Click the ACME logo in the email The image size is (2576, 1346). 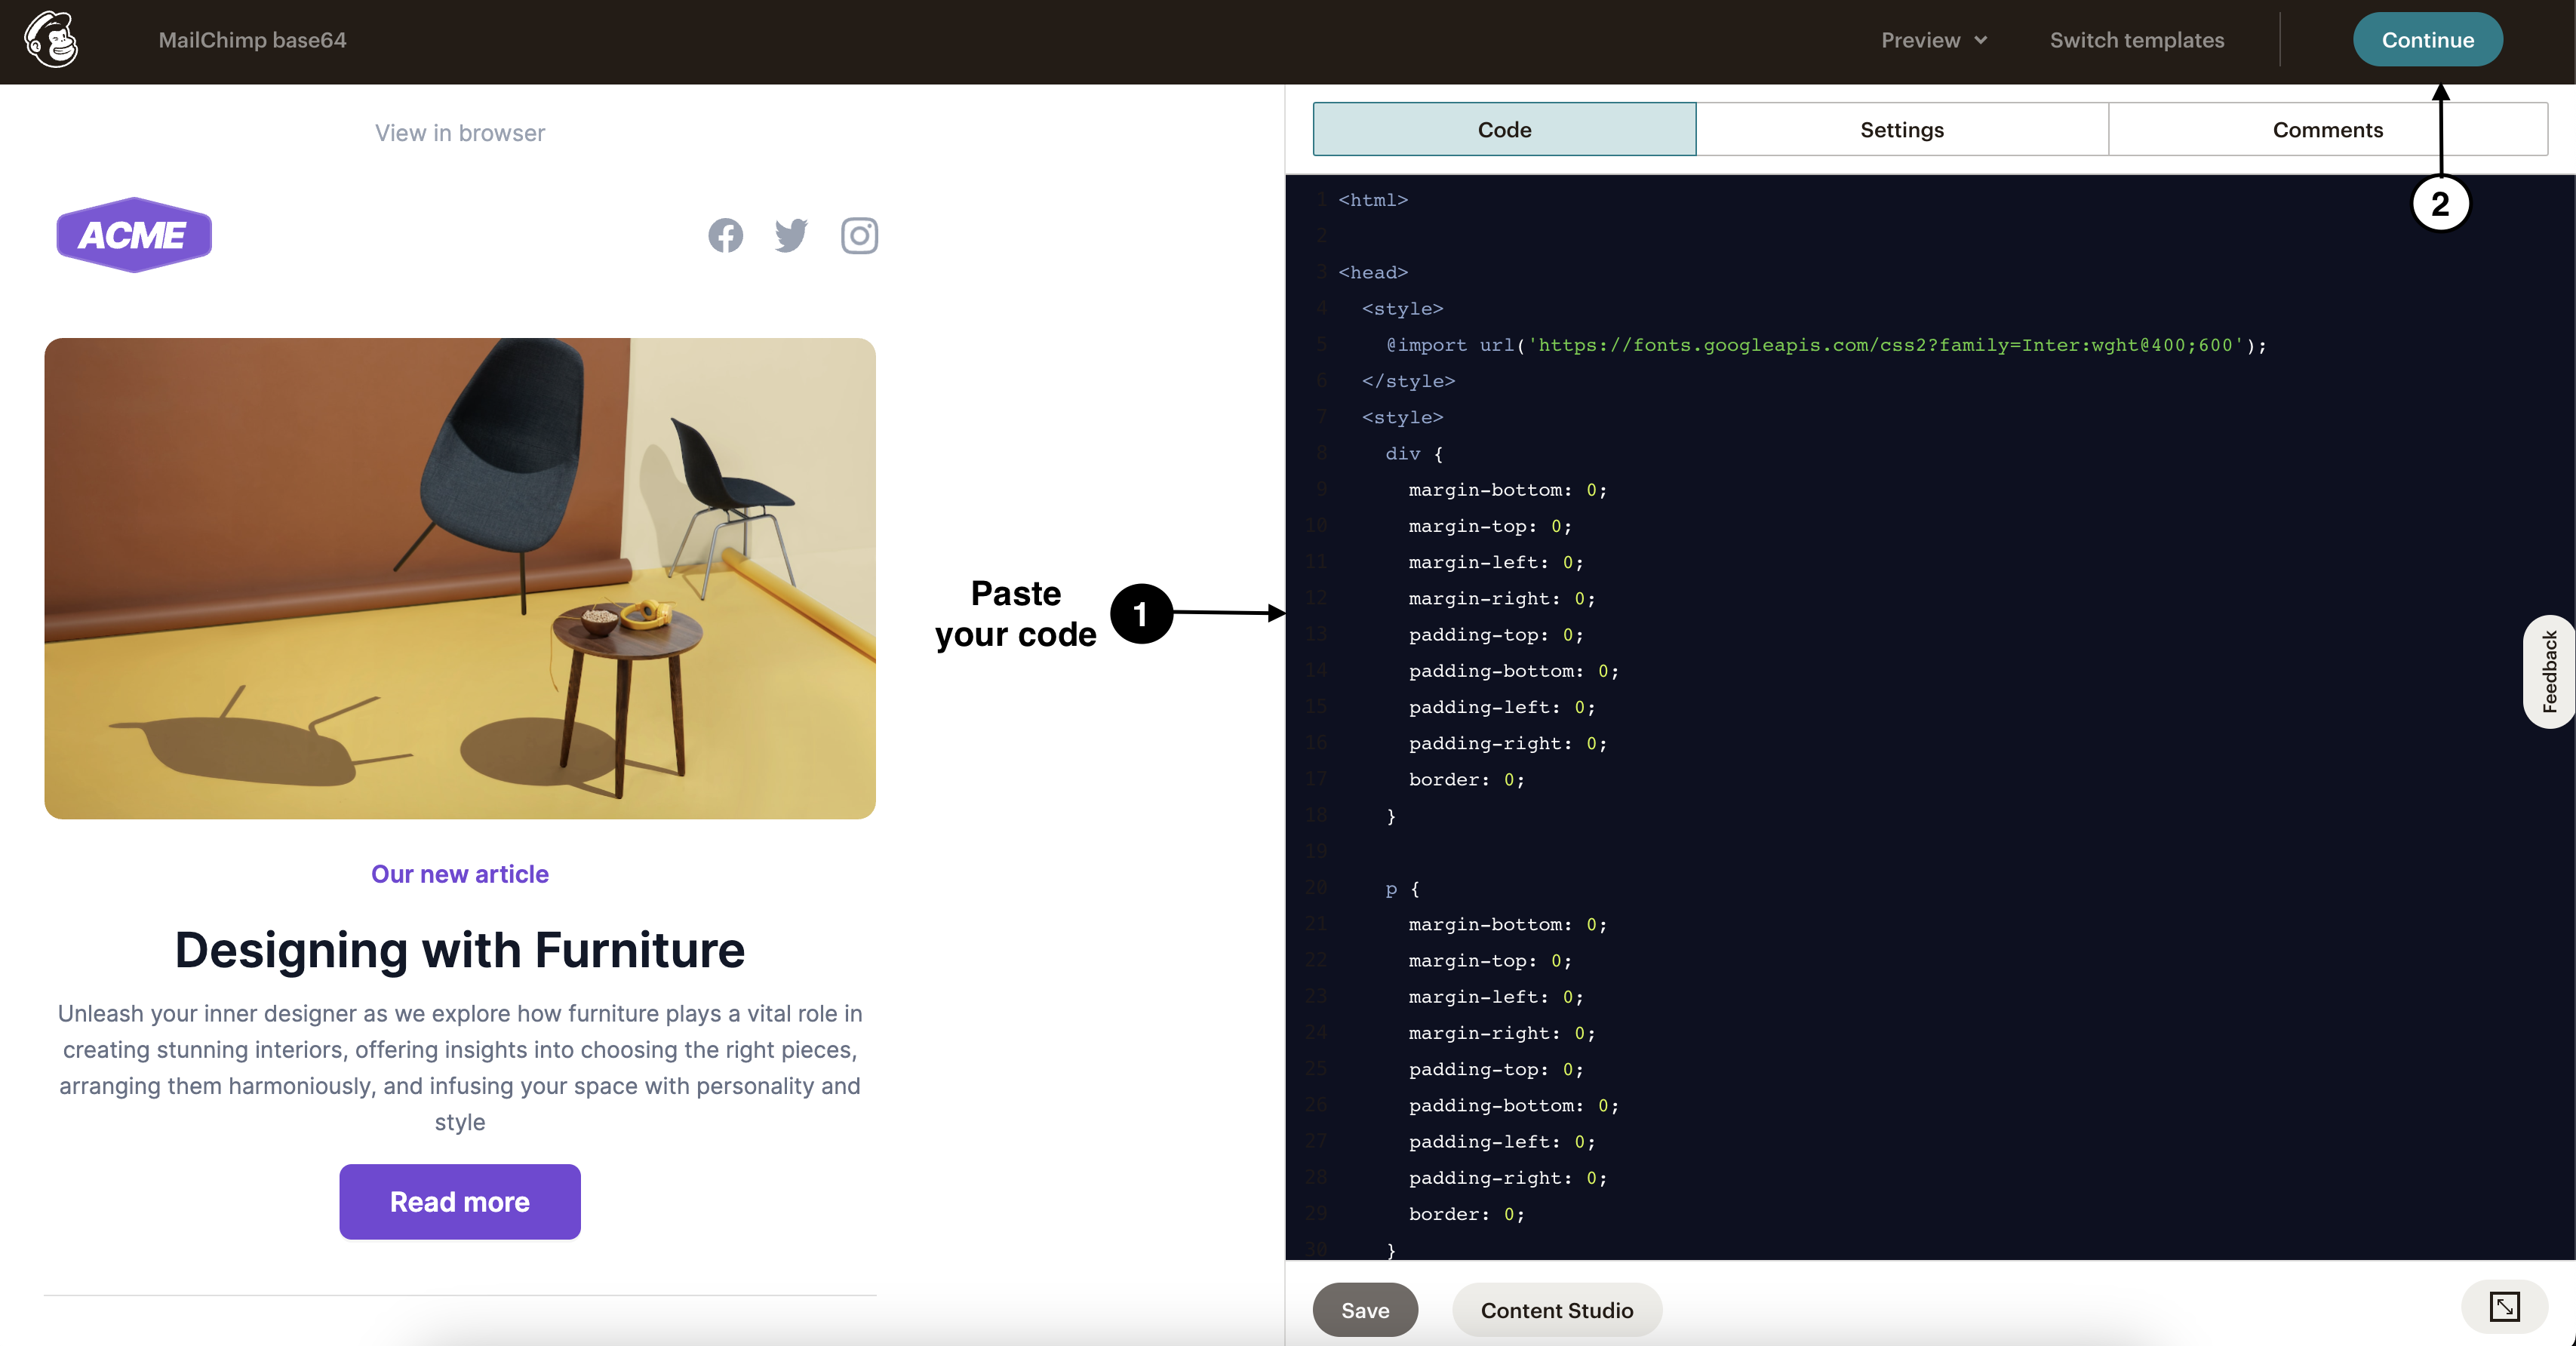(x=134, y=235)
